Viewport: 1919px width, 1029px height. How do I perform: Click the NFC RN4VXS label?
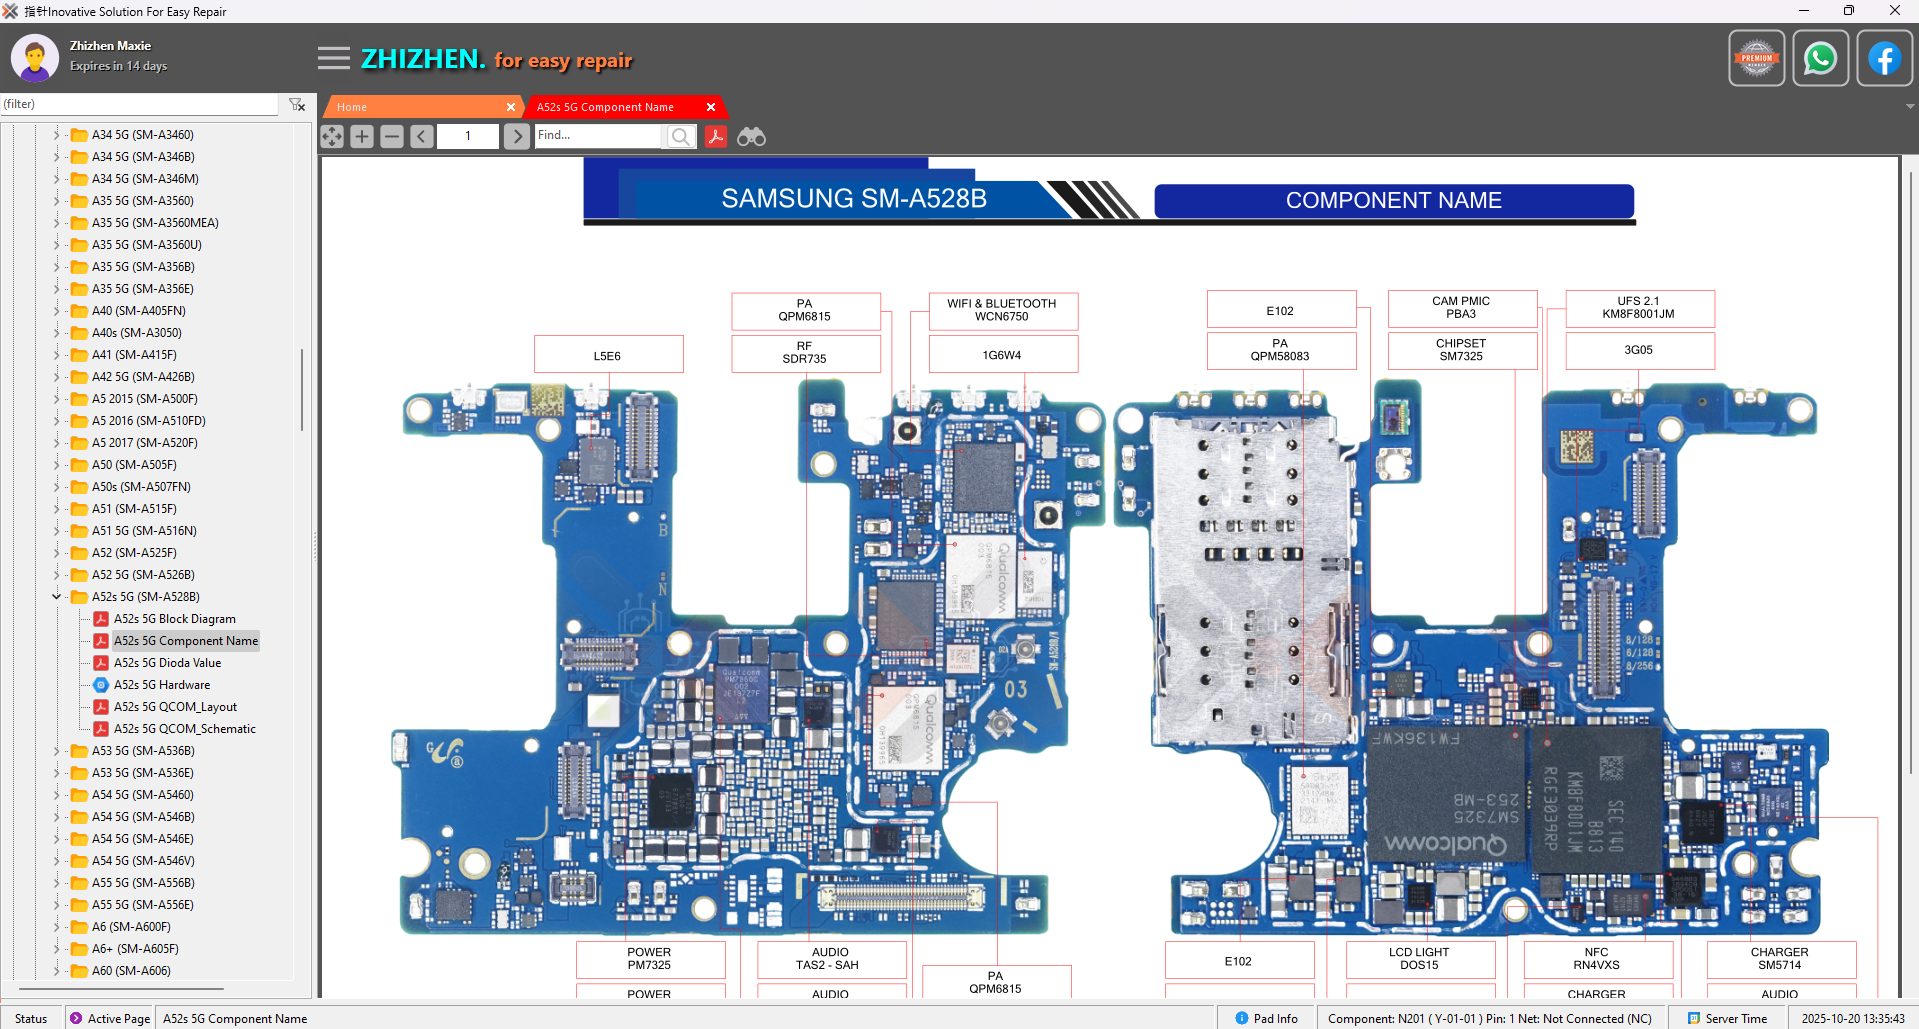(1597, 959)
